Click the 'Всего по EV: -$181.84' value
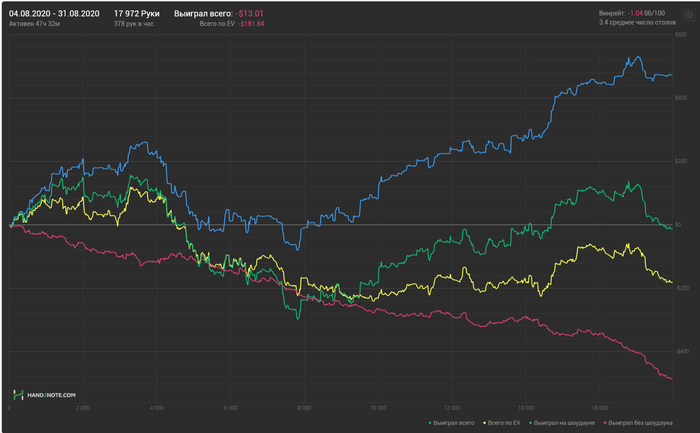Image resolution: width=700 pixels, height=433 pixels. [x=232, y=24]
